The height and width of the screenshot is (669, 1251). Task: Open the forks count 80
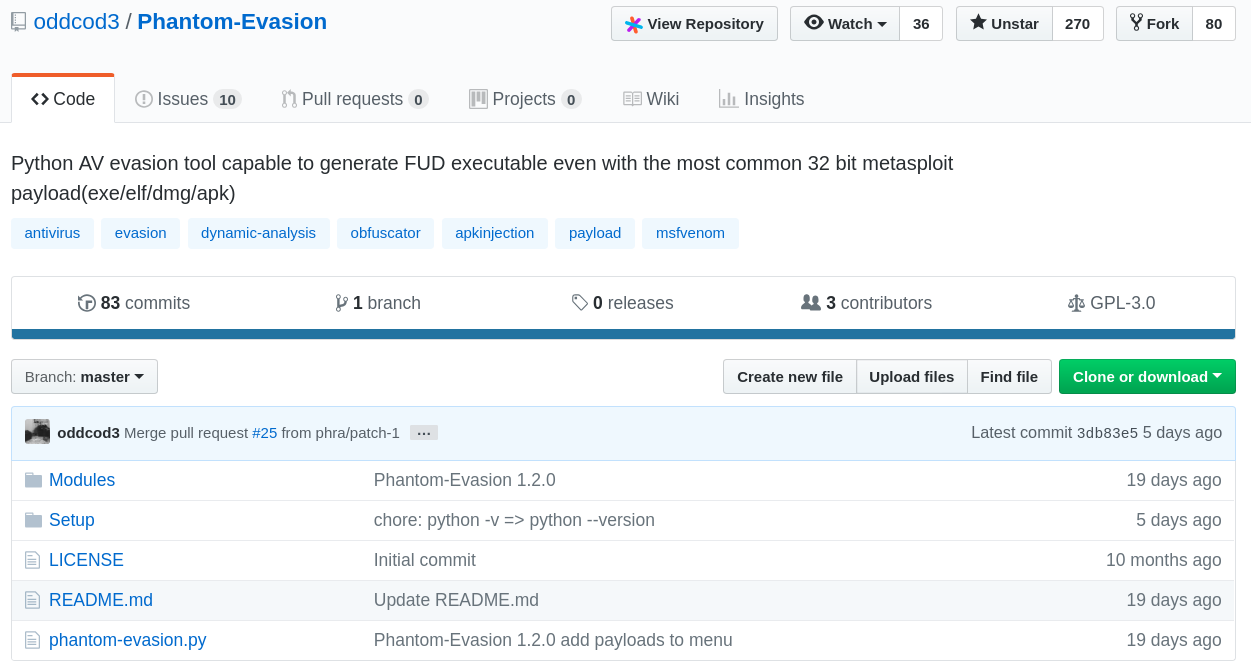tap(1214, 24)
